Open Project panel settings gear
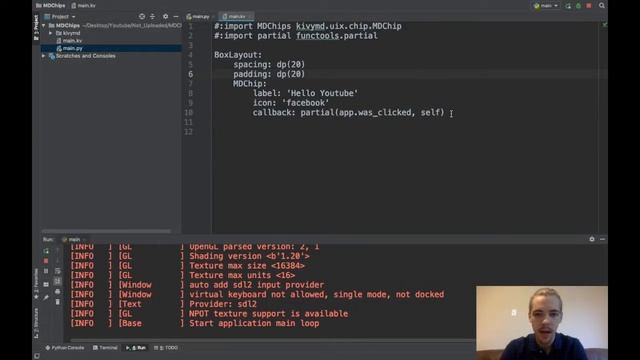 click(x=165, y=17)
